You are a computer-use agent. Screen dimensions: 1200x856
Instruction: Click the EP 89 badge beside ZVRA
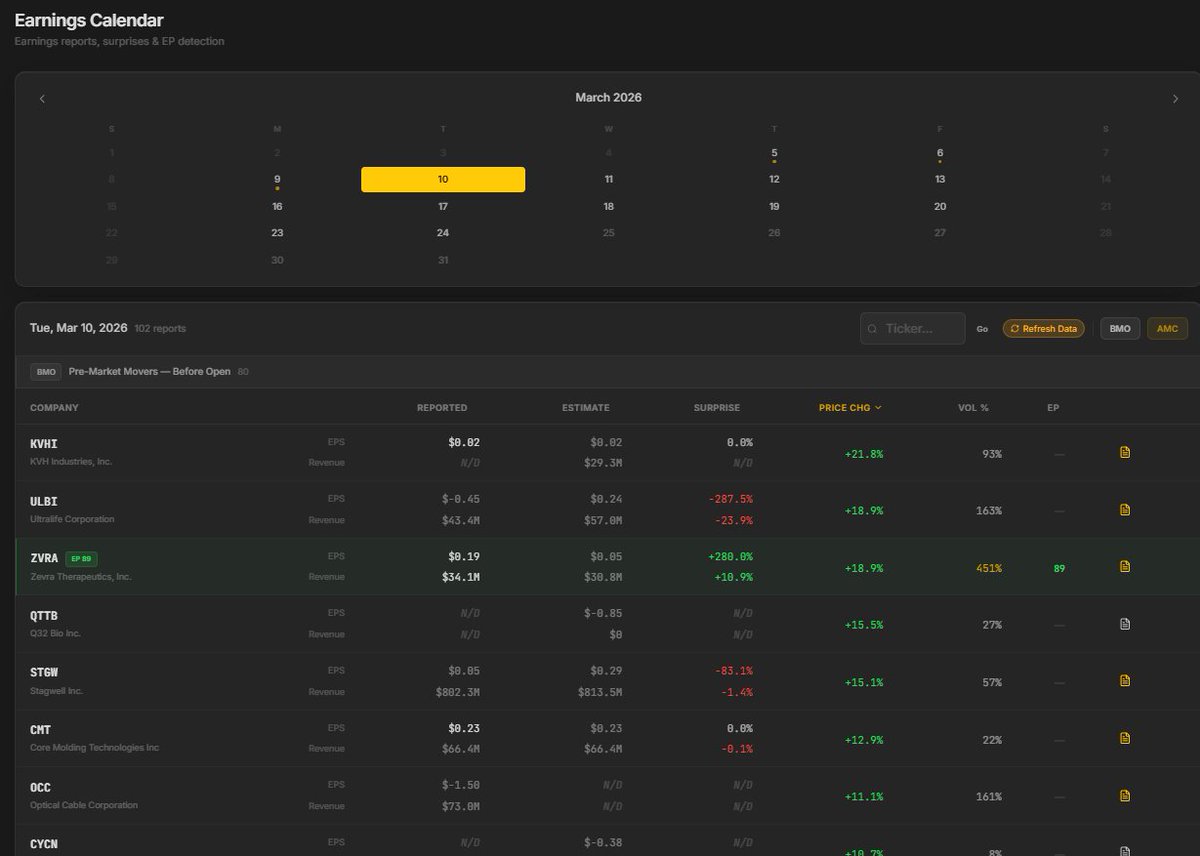(x=82, y=558)
